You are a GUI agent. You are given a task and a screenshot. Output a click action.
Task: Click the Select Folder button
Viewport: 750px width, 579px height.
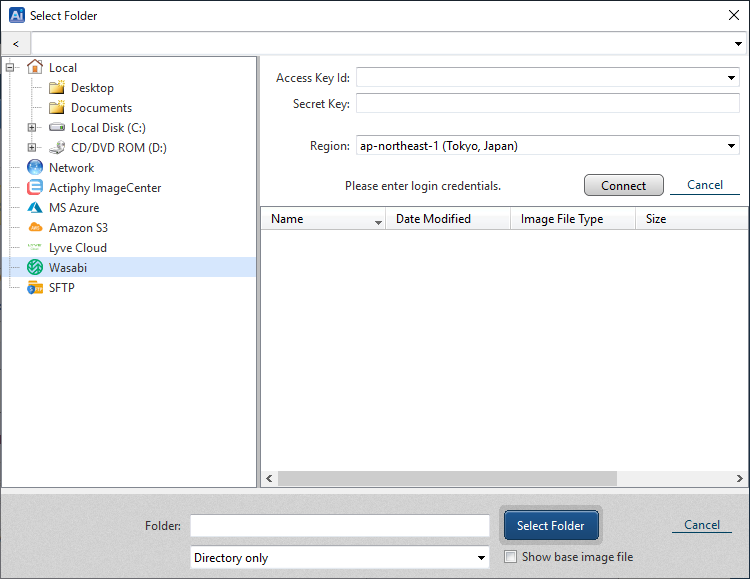pyautogui.click(x=551, y=525)
